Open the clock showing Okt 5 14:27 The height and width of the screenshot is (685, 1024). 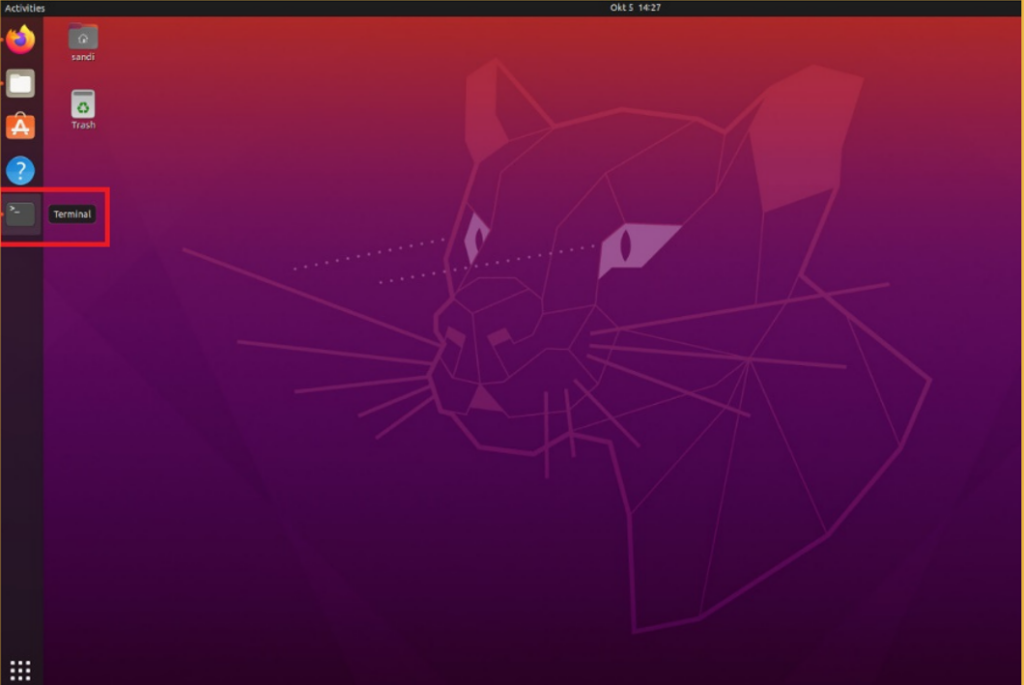(x=635, y=8)
